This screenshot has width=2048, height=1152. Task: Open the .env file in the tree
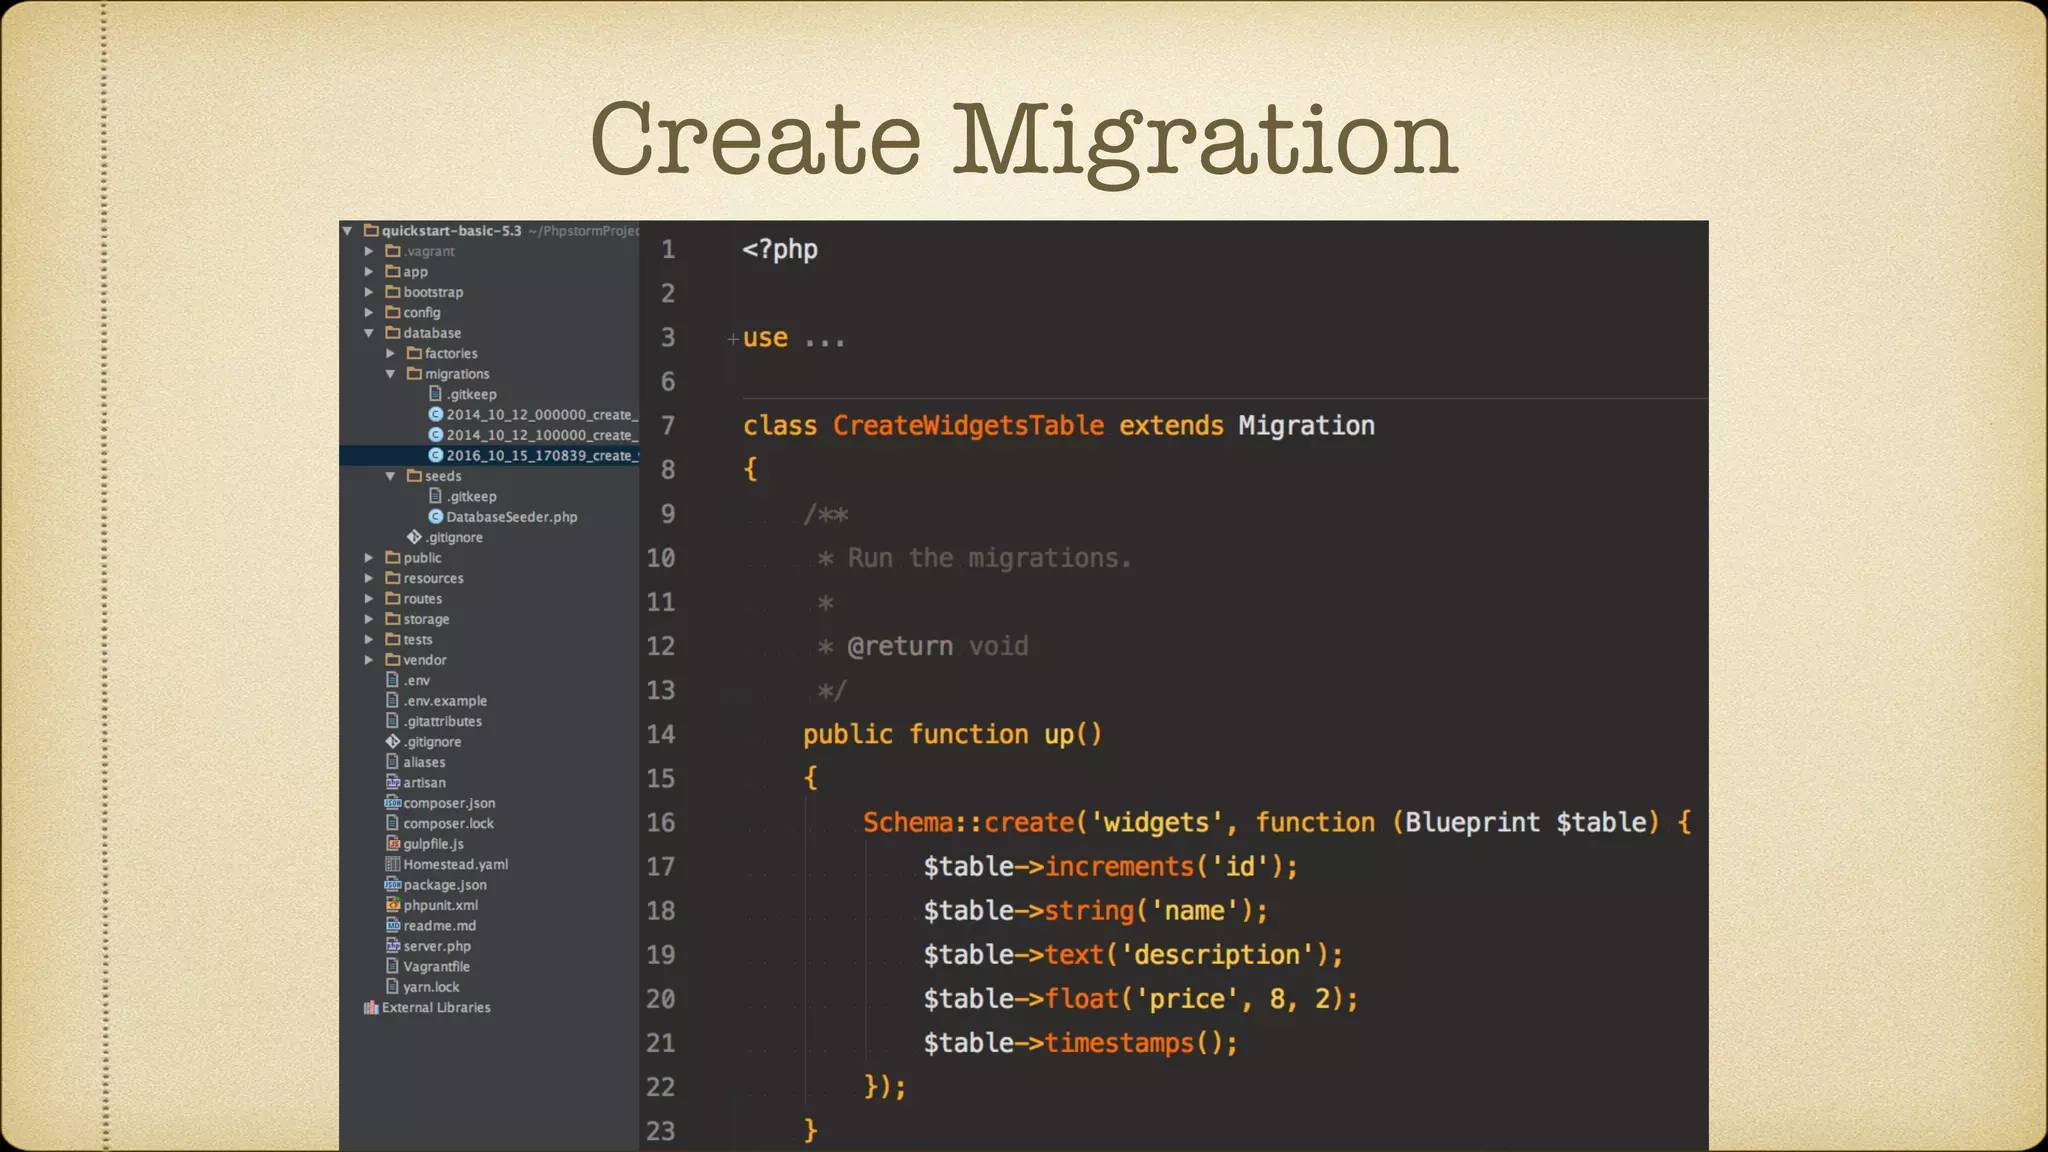(x=417, y=681)
